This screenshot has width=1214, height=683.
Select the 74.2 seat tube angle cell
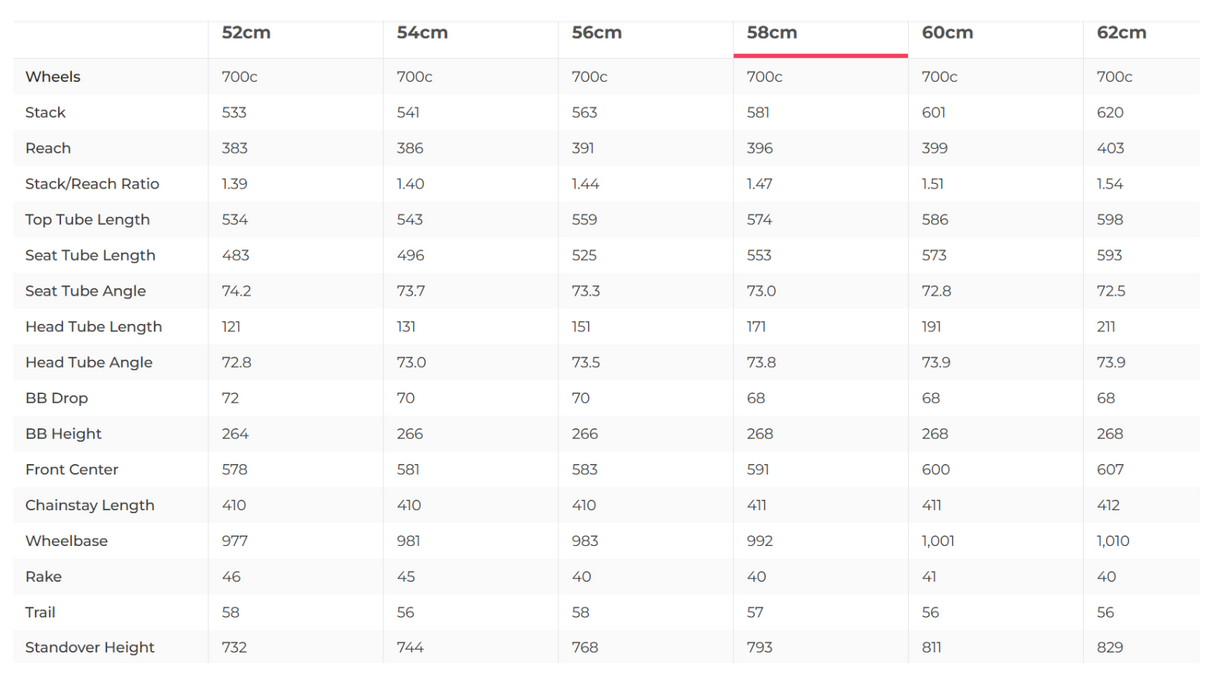coord(236,291)
